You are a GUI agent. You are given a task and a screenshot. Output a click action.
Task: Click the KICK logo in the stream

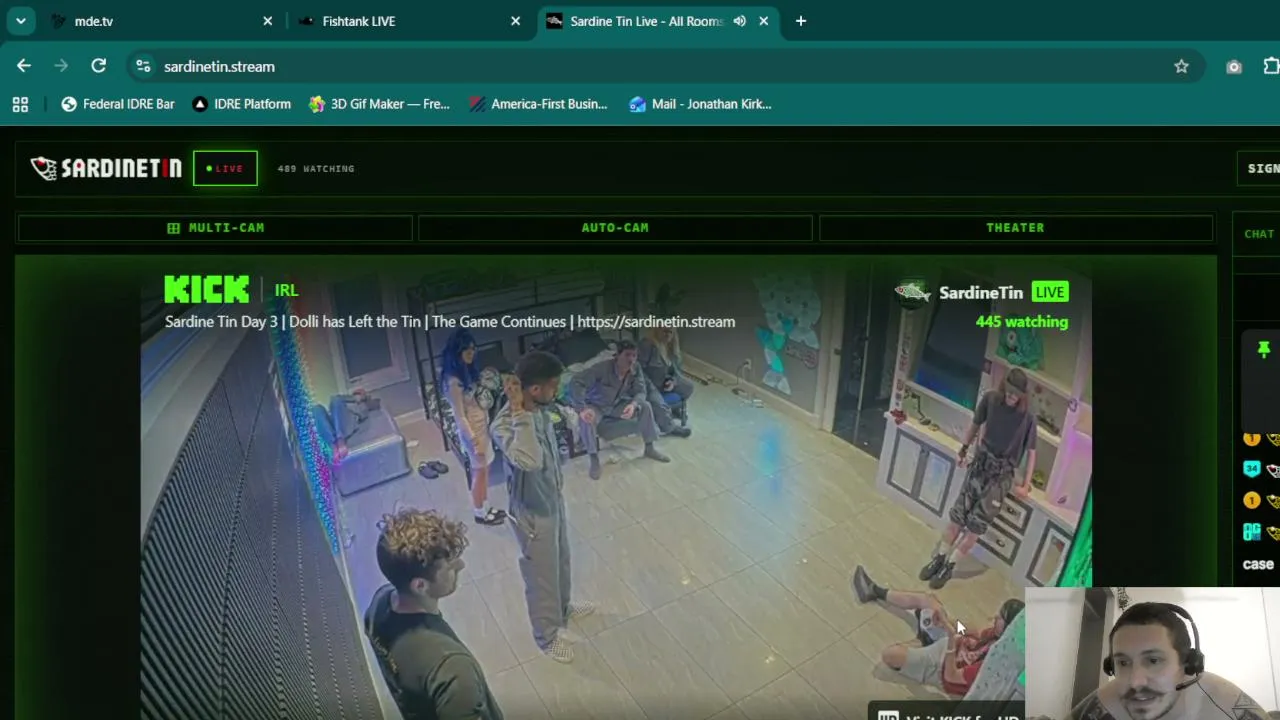pos(206,290)
